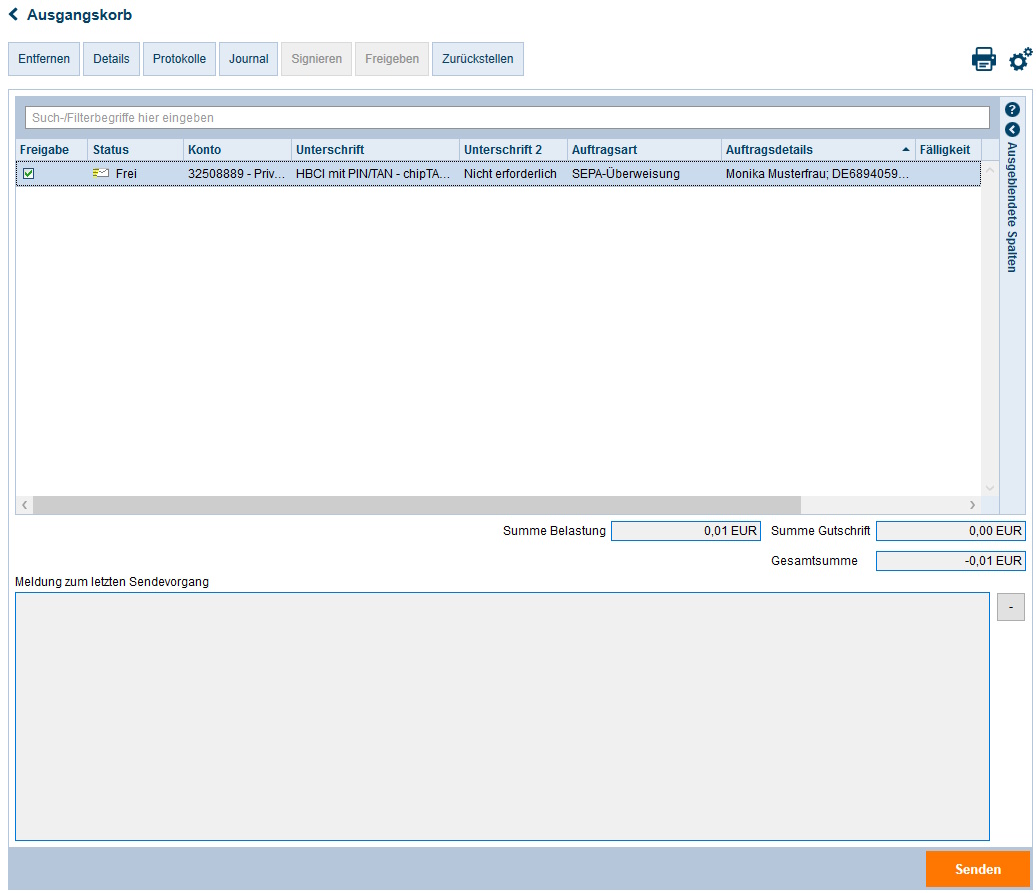Click horizontal scrollbar left arrow
The height and width of the screenshot is (893, 1036).
[x=24, y=505]
